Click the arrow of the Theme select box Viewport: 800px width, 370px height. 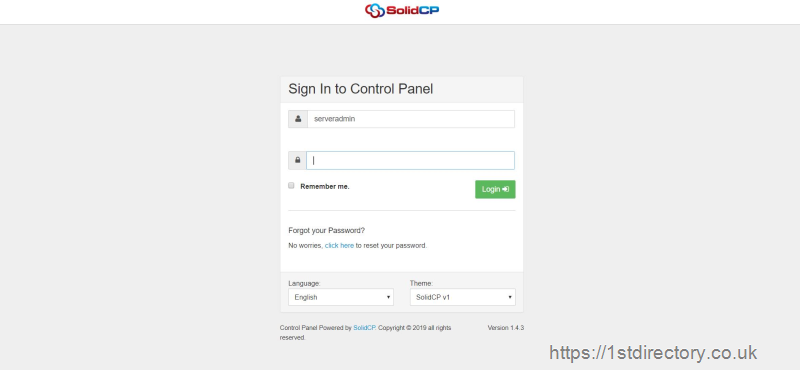pos(510,298)
